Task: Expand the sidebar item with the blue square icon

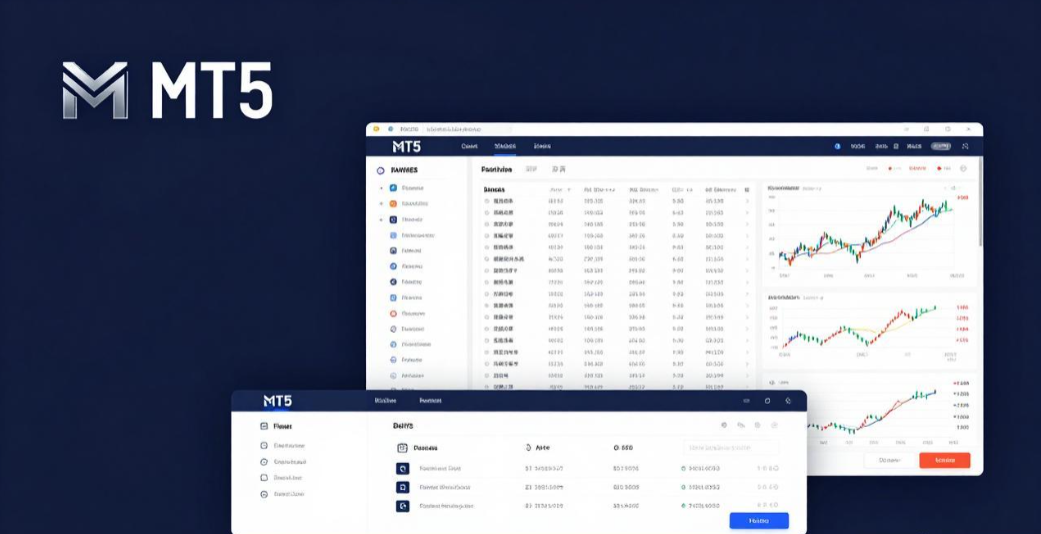Action: 381,188
